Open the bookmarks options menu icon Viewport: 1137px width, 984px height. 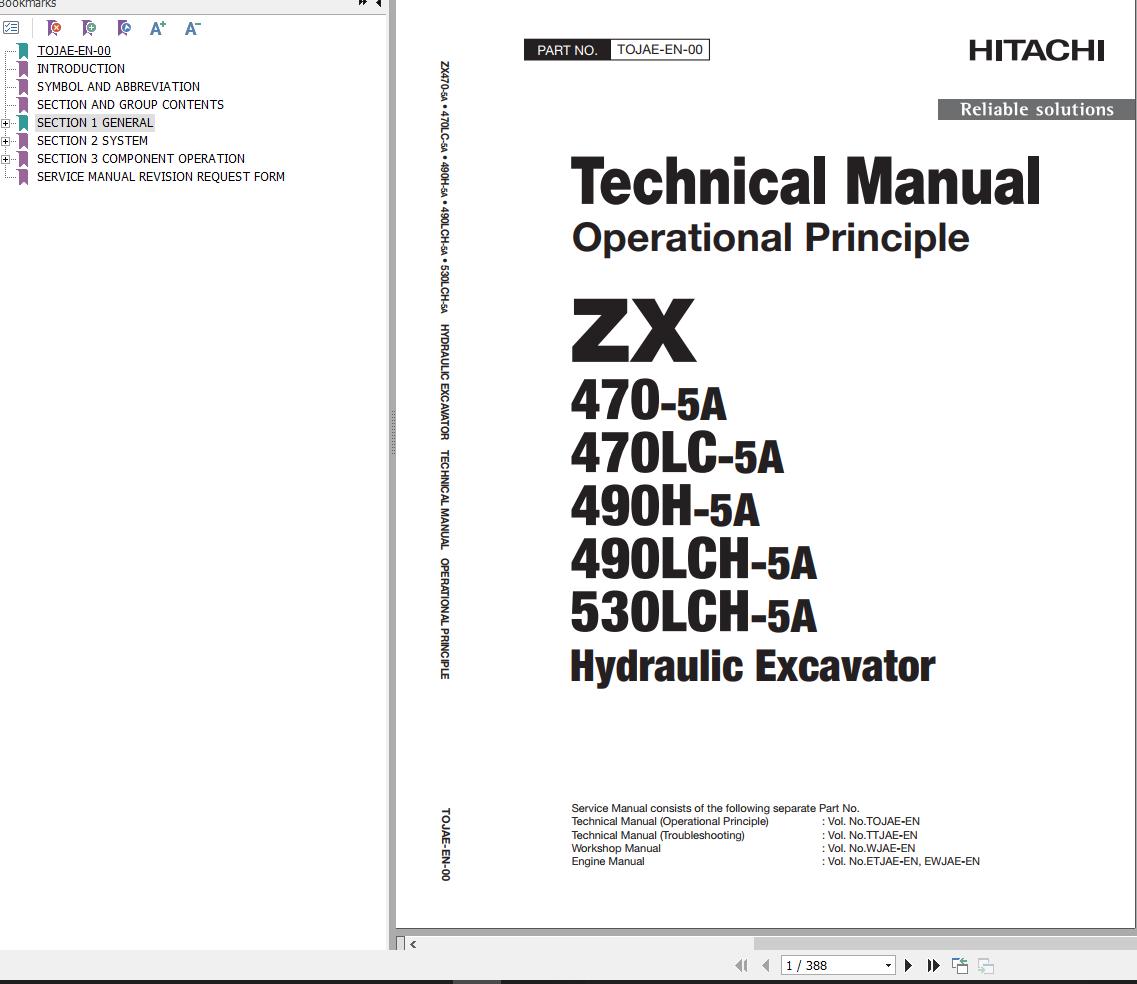coord(11,28)
